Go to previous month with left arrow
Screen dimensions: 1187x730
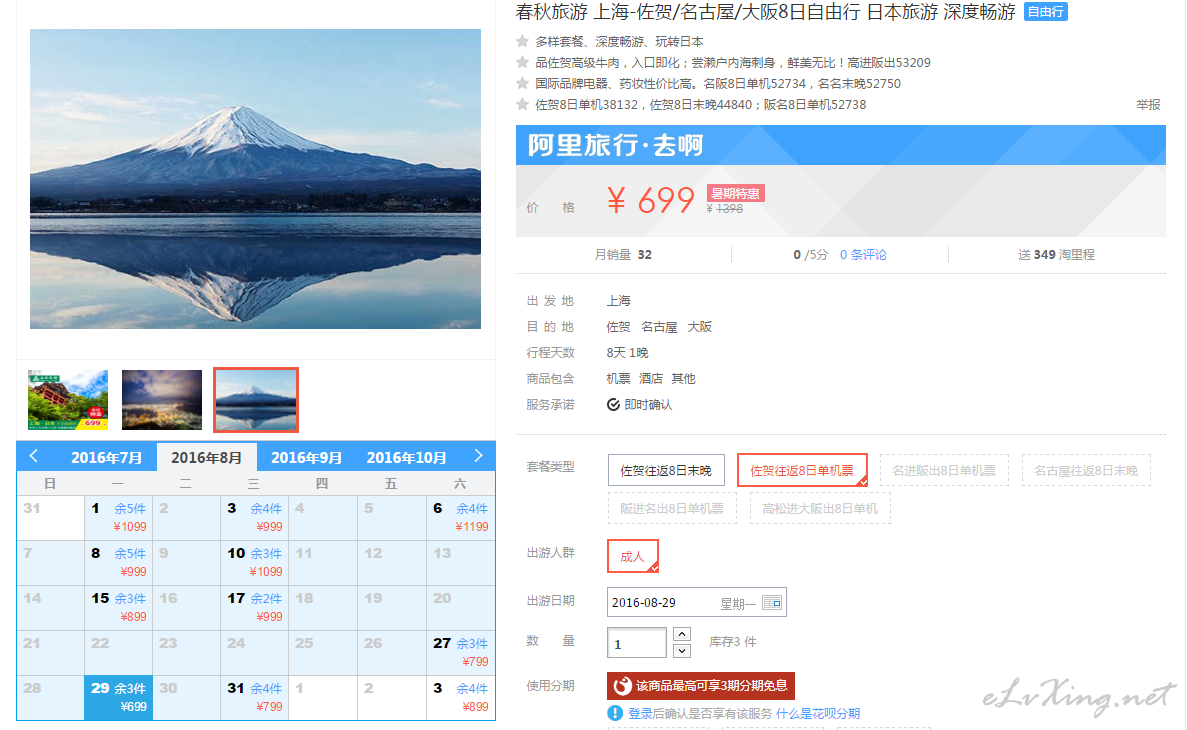(33, 456)
